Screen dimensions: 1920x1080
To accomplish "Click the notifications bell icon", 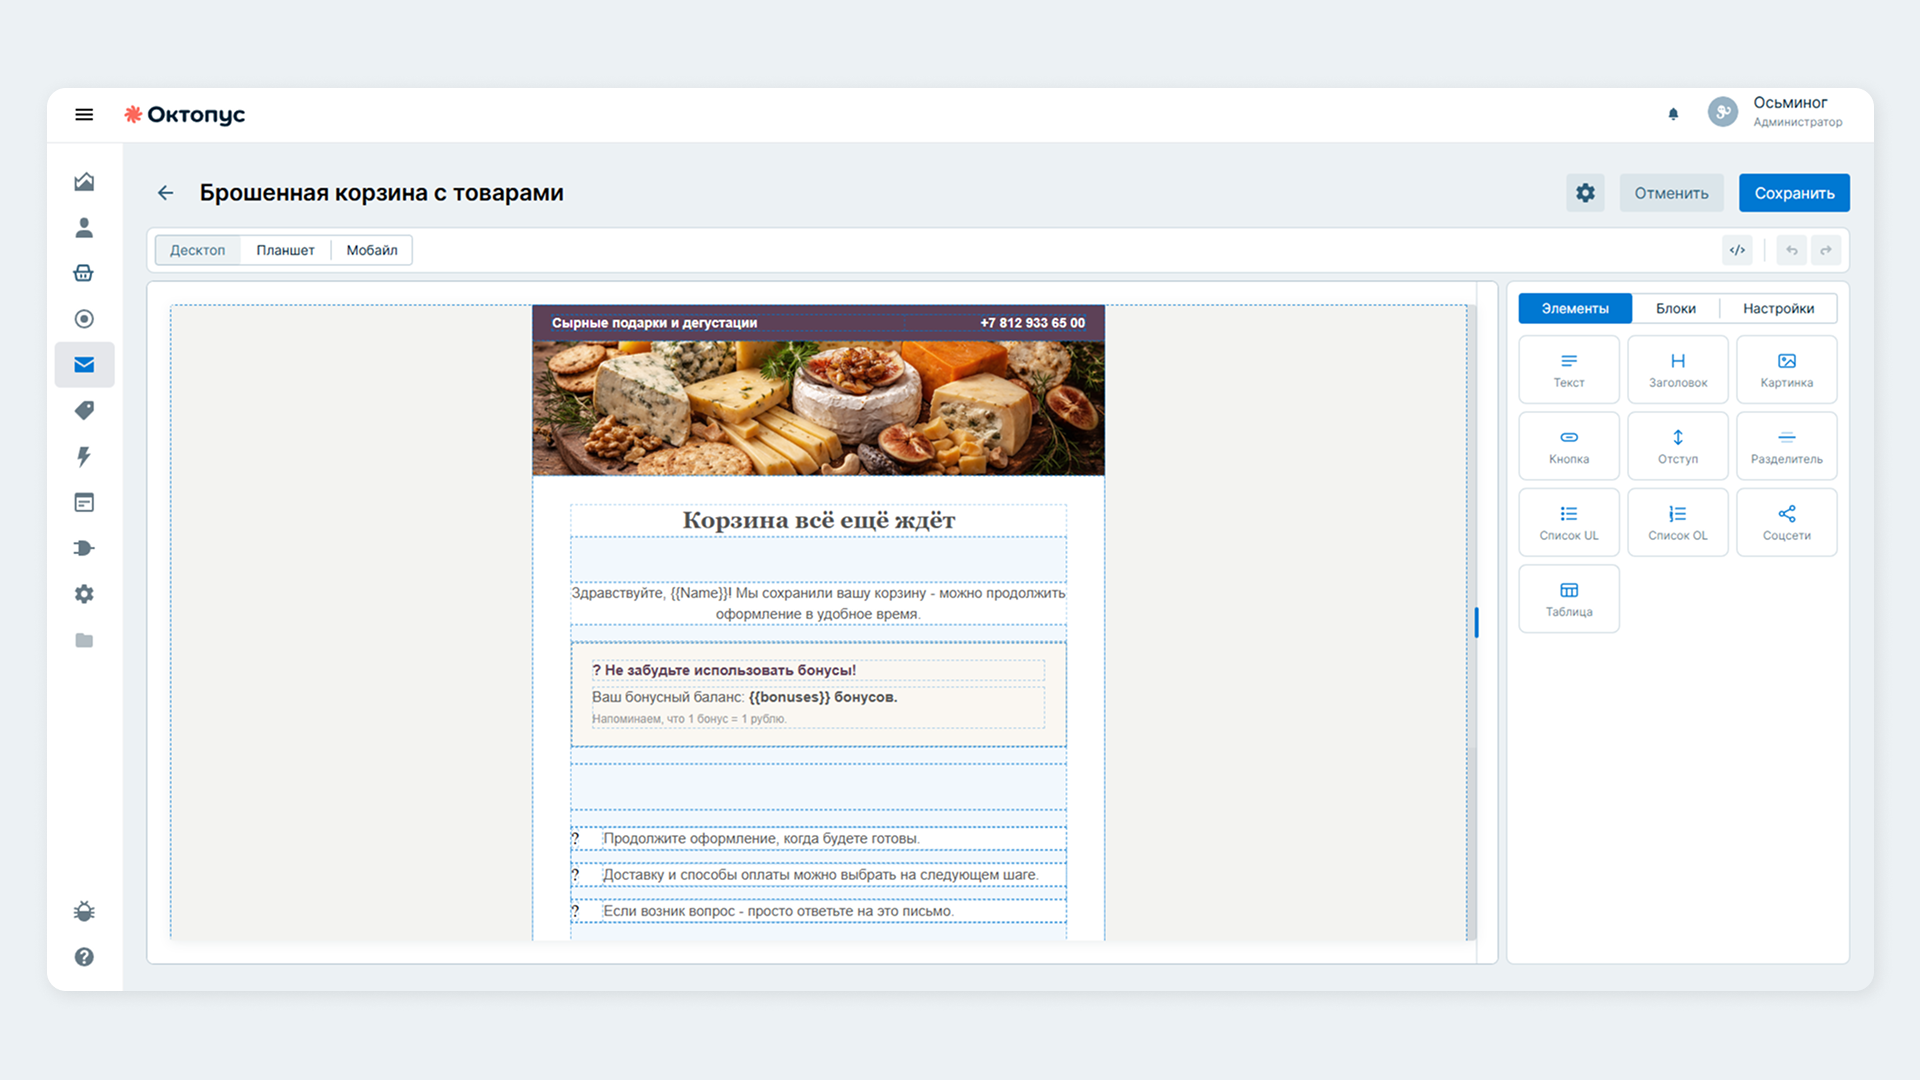I will point(1673,114).
